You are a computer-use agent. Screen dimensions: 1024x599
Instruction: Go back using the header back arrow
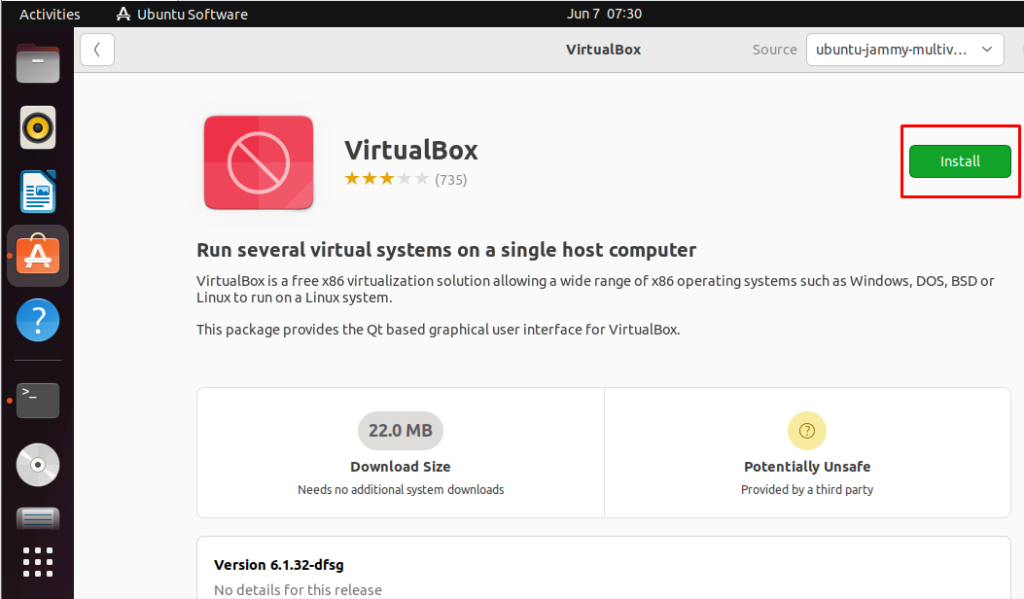(97, 50)
